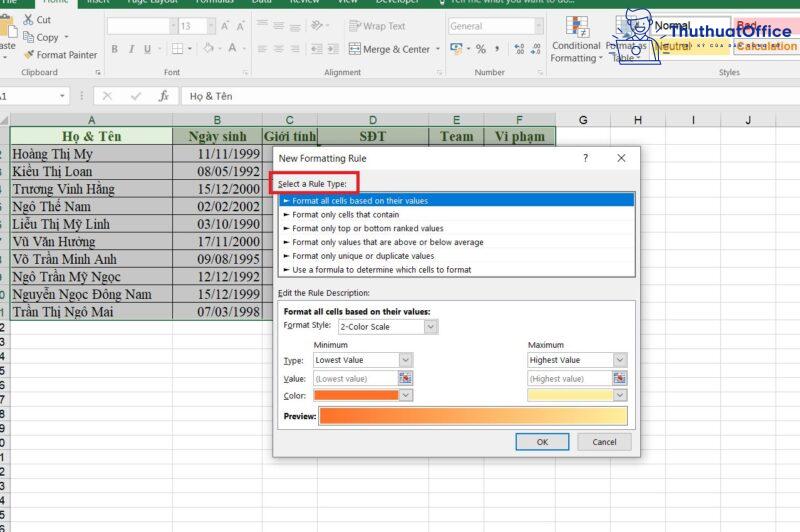
Task: Click the Insert Function fx icon
Action: (x=164, y=96)
